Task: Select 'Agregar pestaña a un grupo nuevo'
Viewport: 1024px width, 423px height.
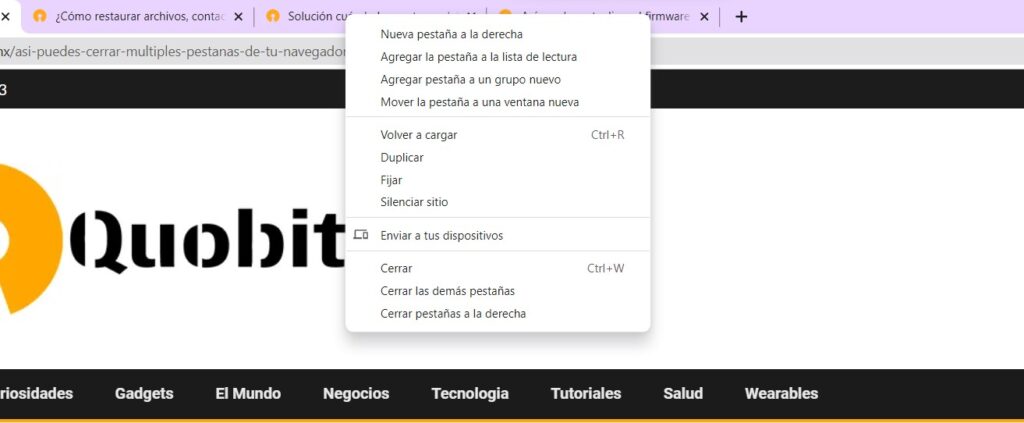Action: pos(498,80)
